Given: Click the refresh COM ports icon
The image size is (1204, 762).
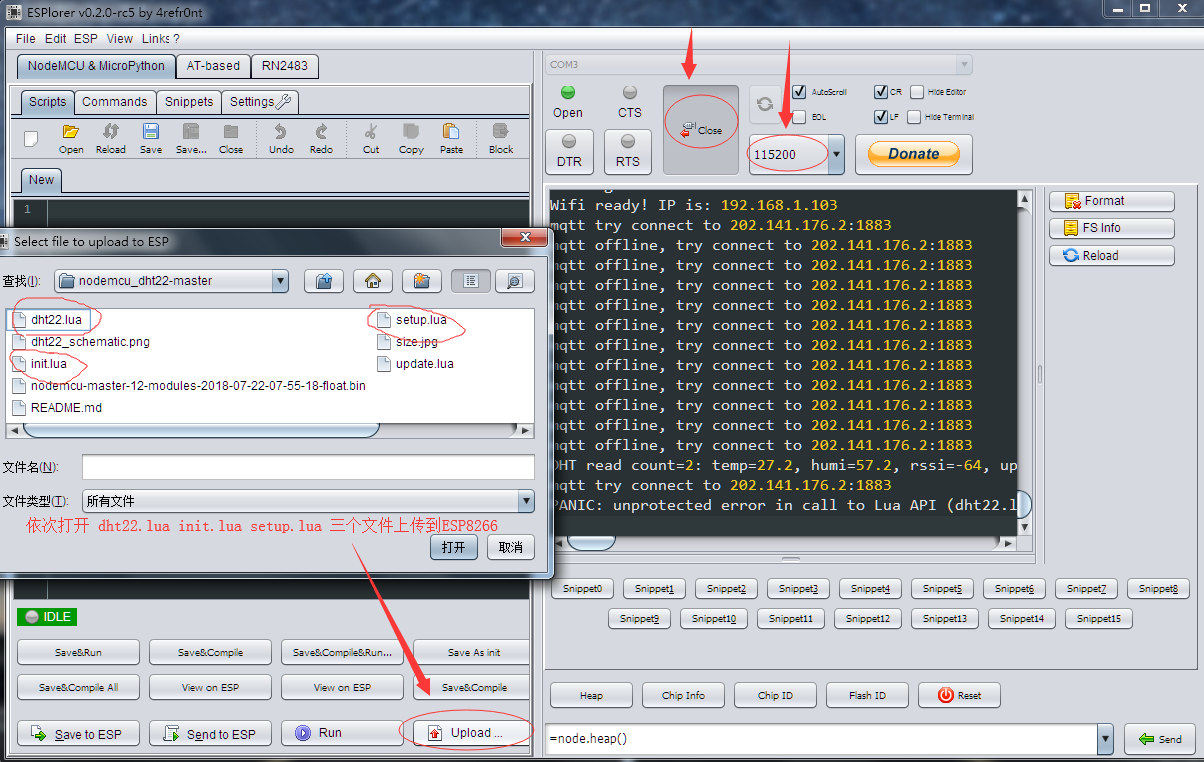Looking at the screenshot, I should click(x=765, y=104).
